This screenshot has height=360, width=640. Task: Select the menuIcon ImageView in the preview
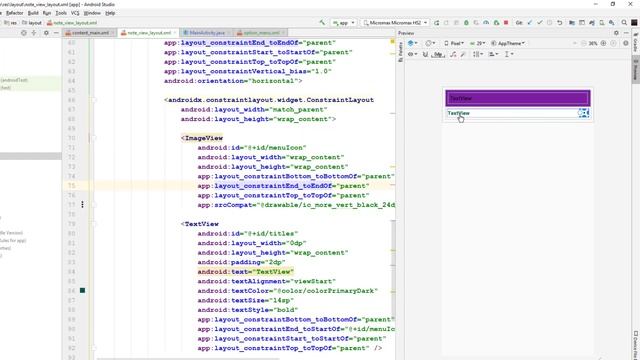[584, 113]
